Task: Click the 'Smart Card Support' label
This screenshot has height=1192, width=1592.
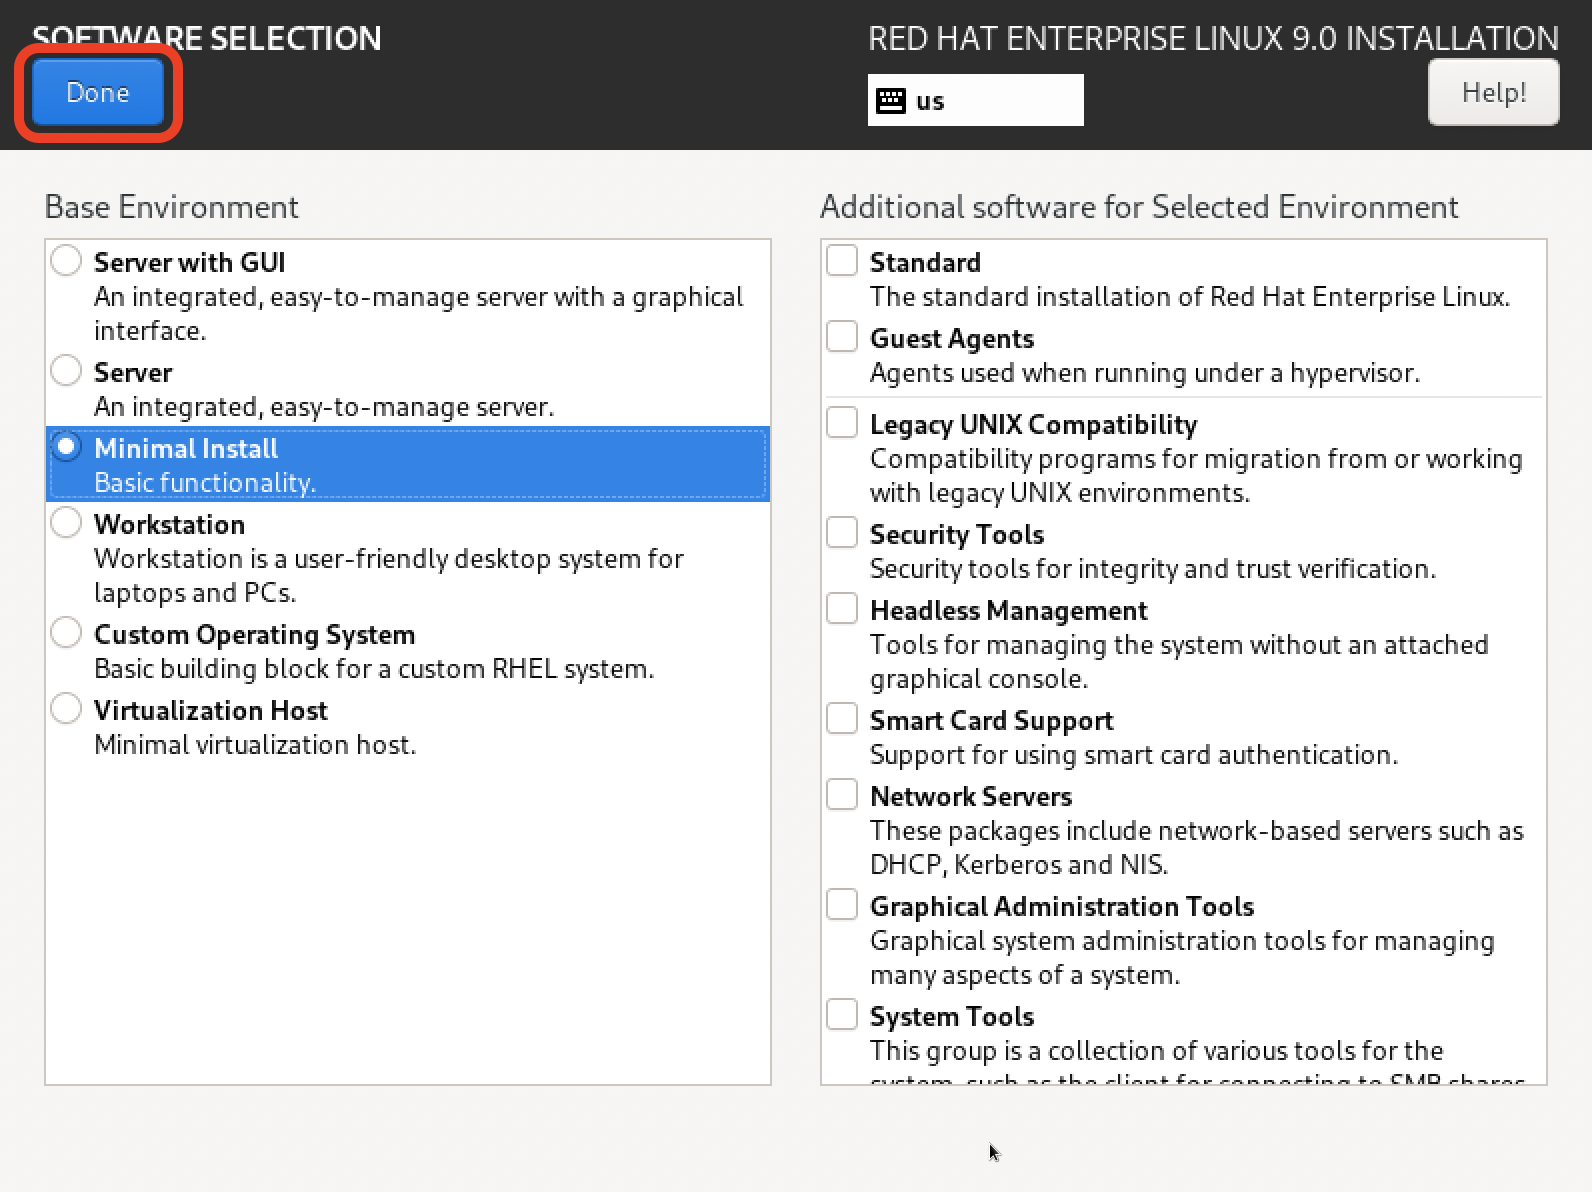Action: [x=992, y=720]
